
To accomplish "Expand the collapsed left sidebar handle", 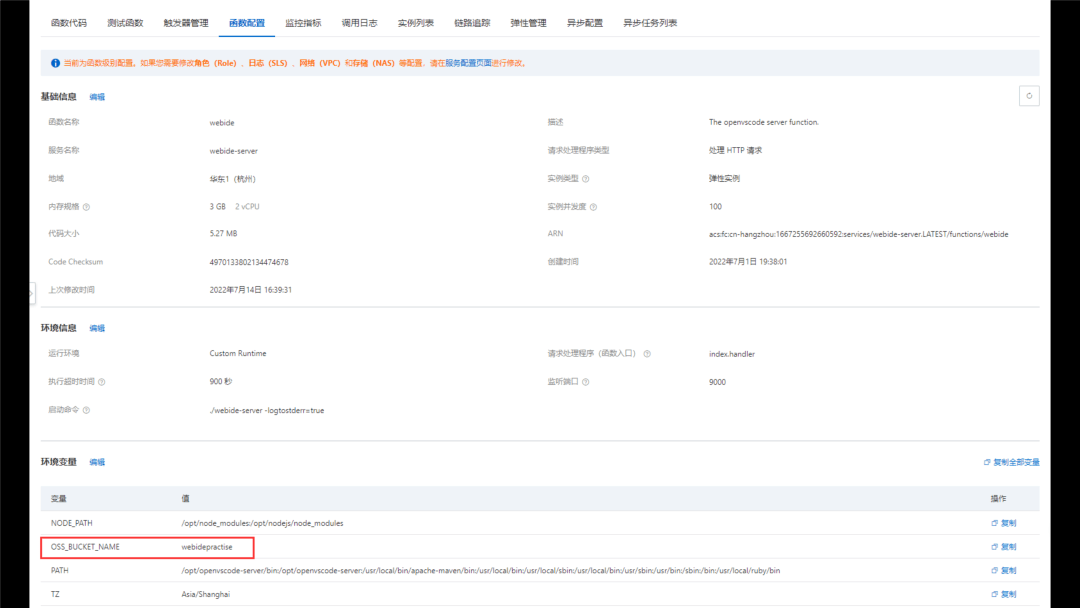I will 32,293.
